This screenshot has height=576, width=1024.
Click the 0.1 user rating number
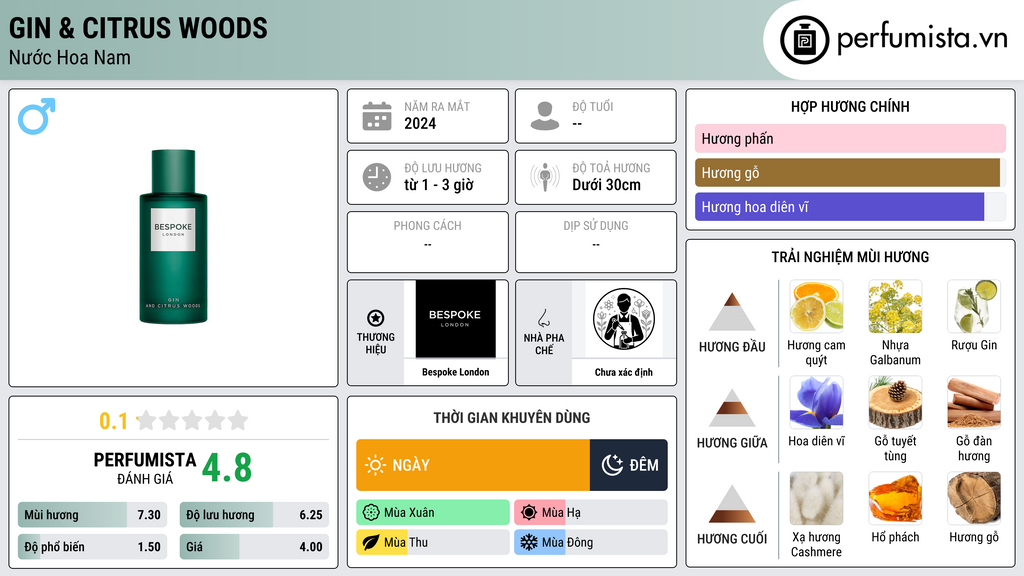coord(113,421)
